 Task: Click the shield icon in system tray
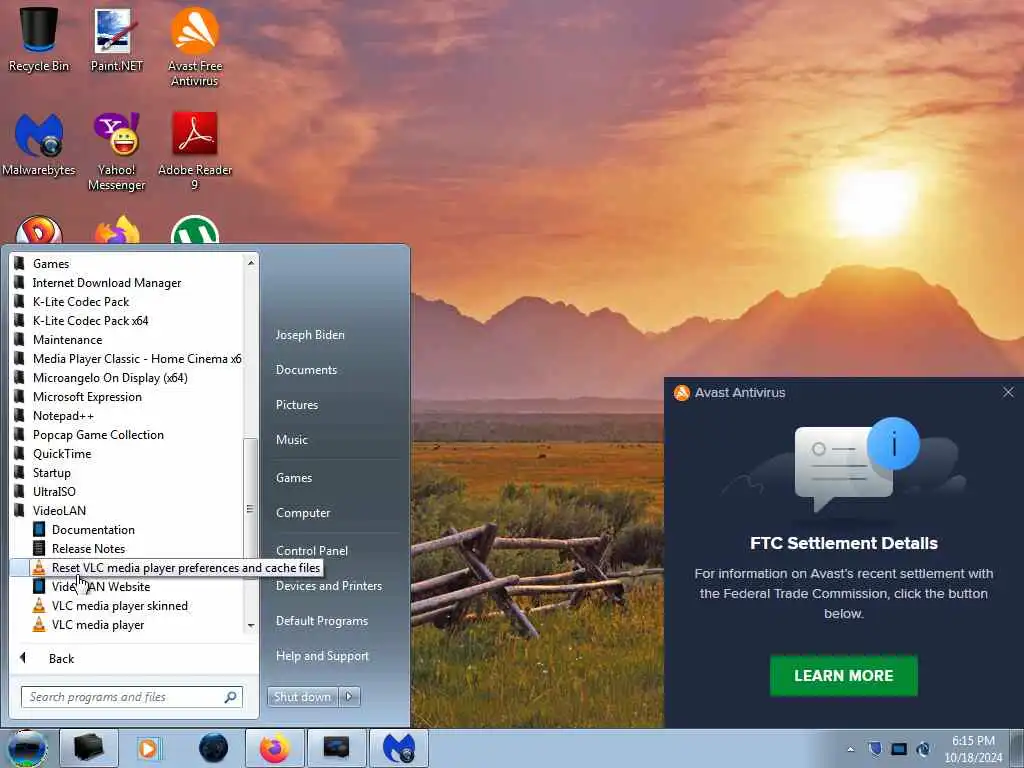pos(875,749)
